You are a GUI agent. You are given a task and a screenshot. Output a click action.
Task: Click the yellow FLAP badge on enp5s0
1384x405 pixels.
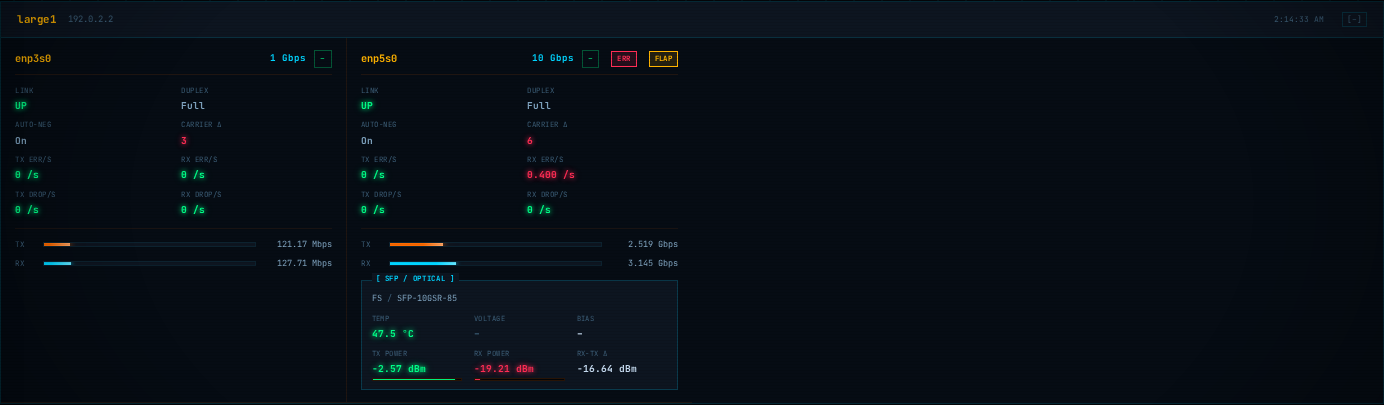point(663,59)
